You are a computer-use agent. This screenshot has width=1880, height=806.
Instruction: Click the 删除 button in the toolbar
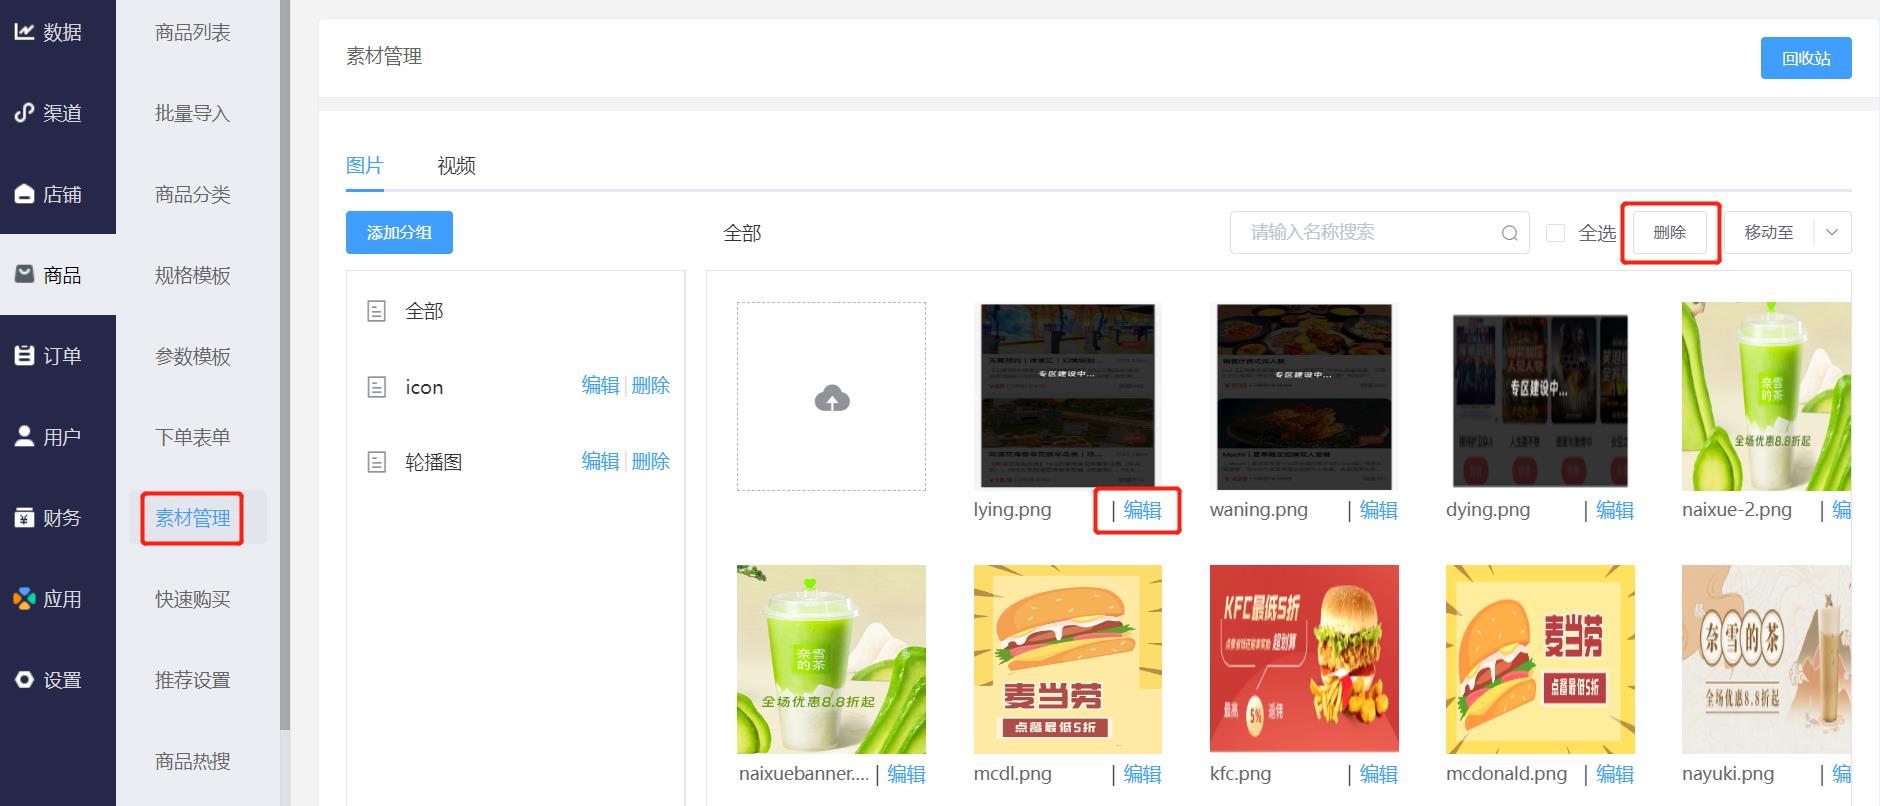(1670, 232)
